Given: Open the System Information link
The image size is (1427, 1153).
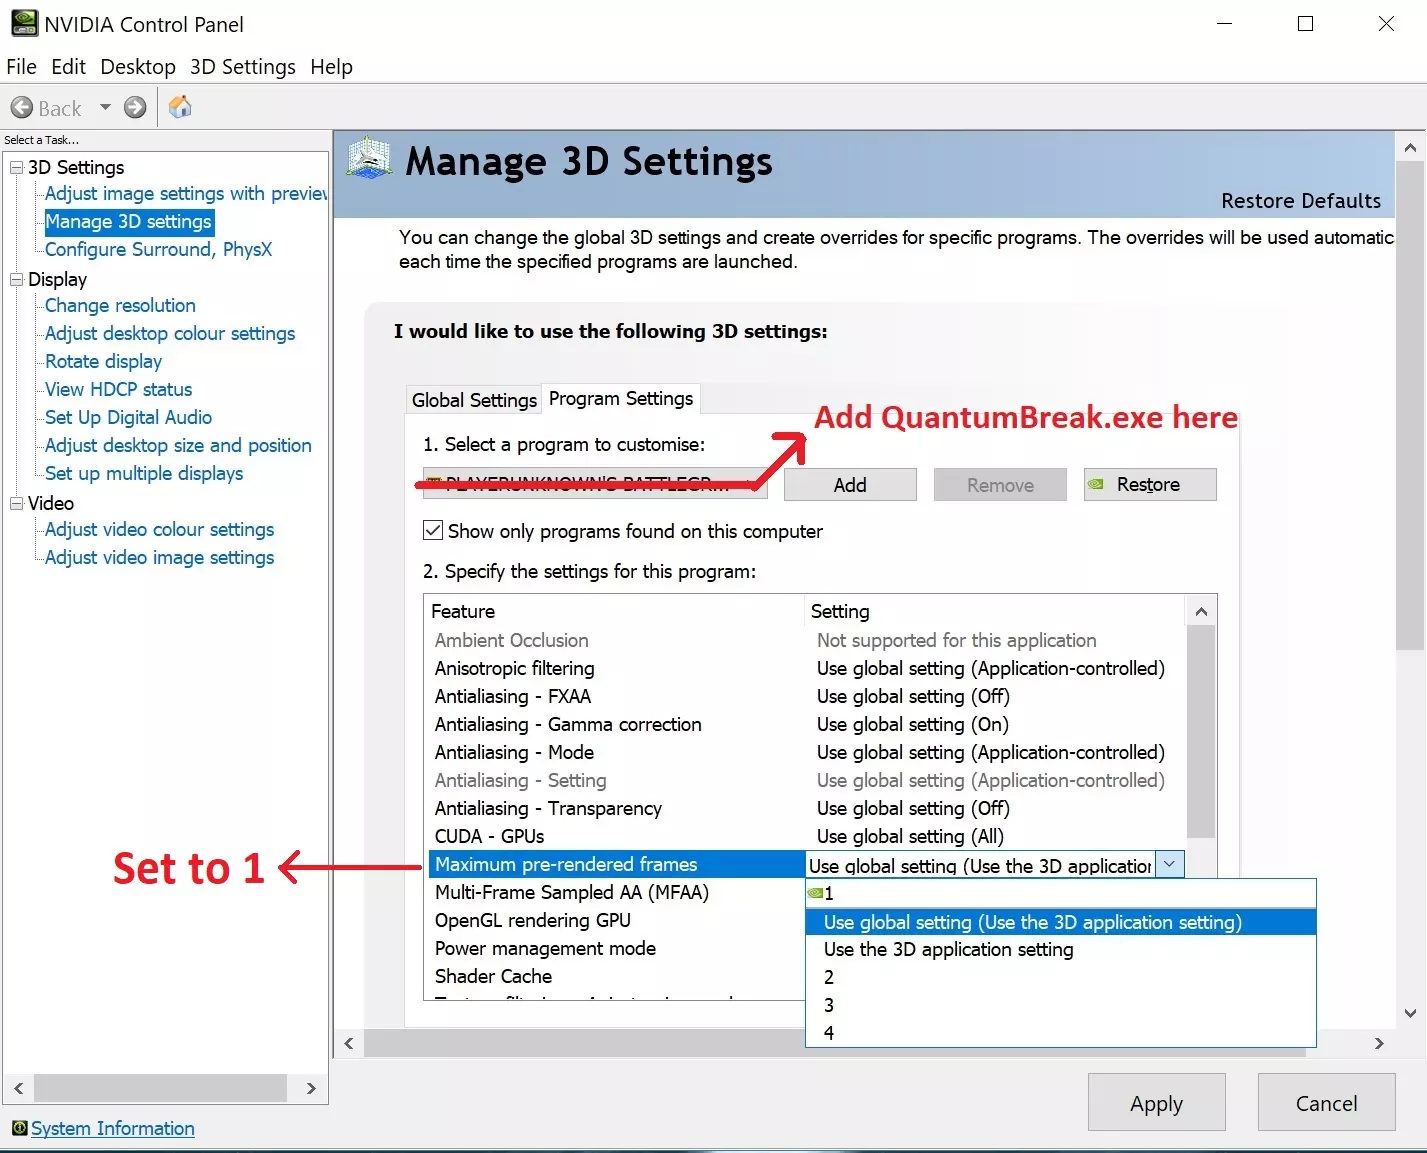Looking at the screenshot, I should 113,1128.
